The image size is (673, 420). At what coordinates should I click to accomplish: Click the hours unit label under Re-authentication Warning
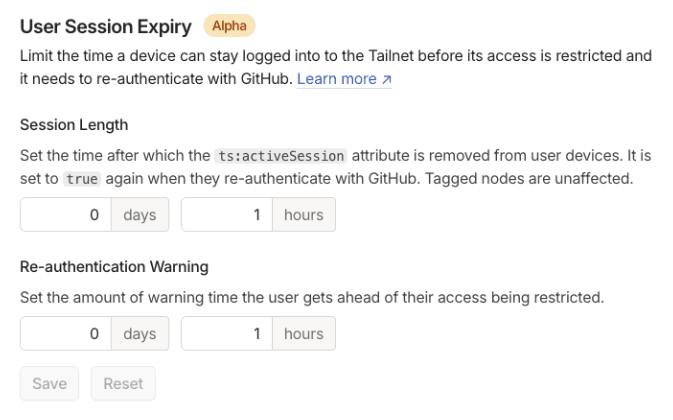304,334
